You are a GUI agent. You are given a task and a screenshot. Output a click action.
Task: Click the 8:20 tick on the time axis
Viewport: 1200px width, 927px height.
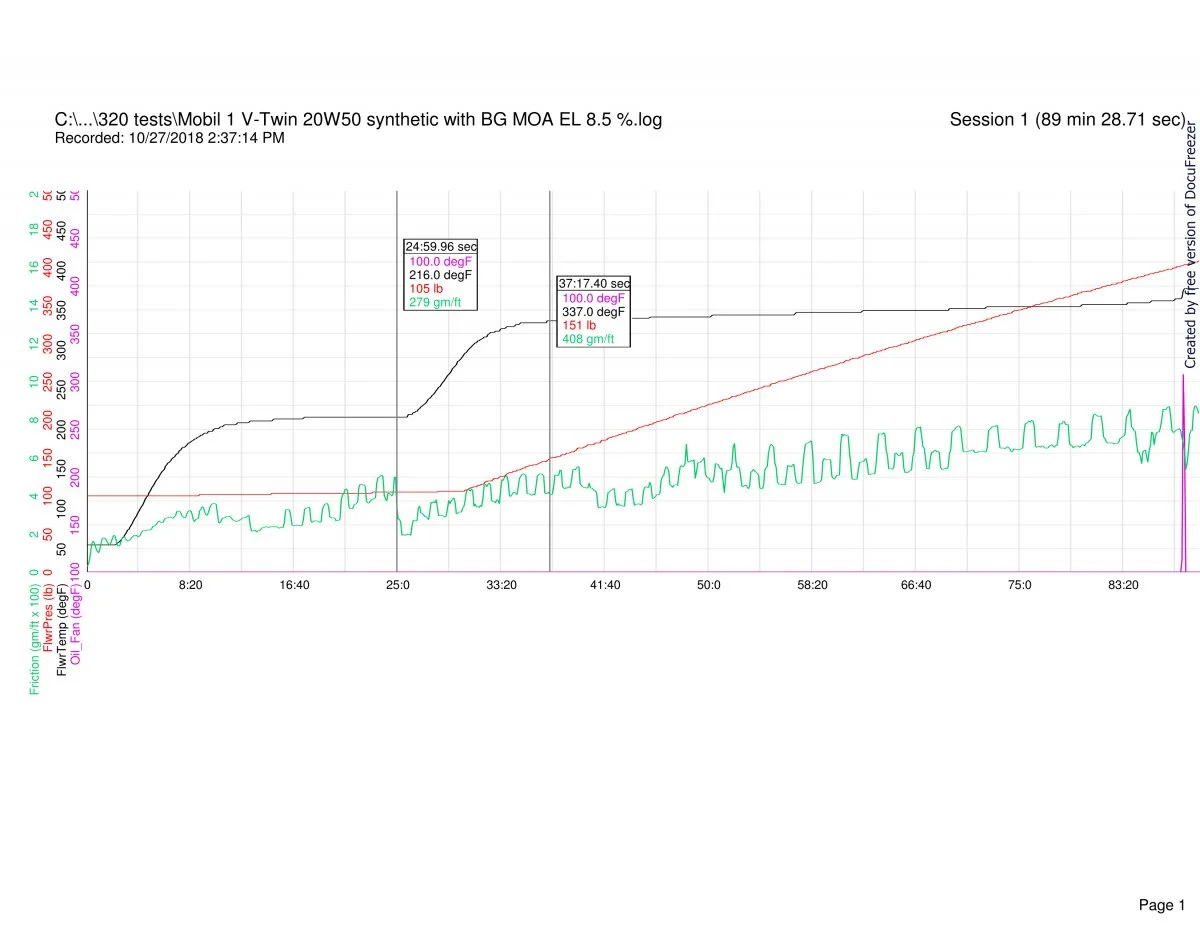pos(191,585)
